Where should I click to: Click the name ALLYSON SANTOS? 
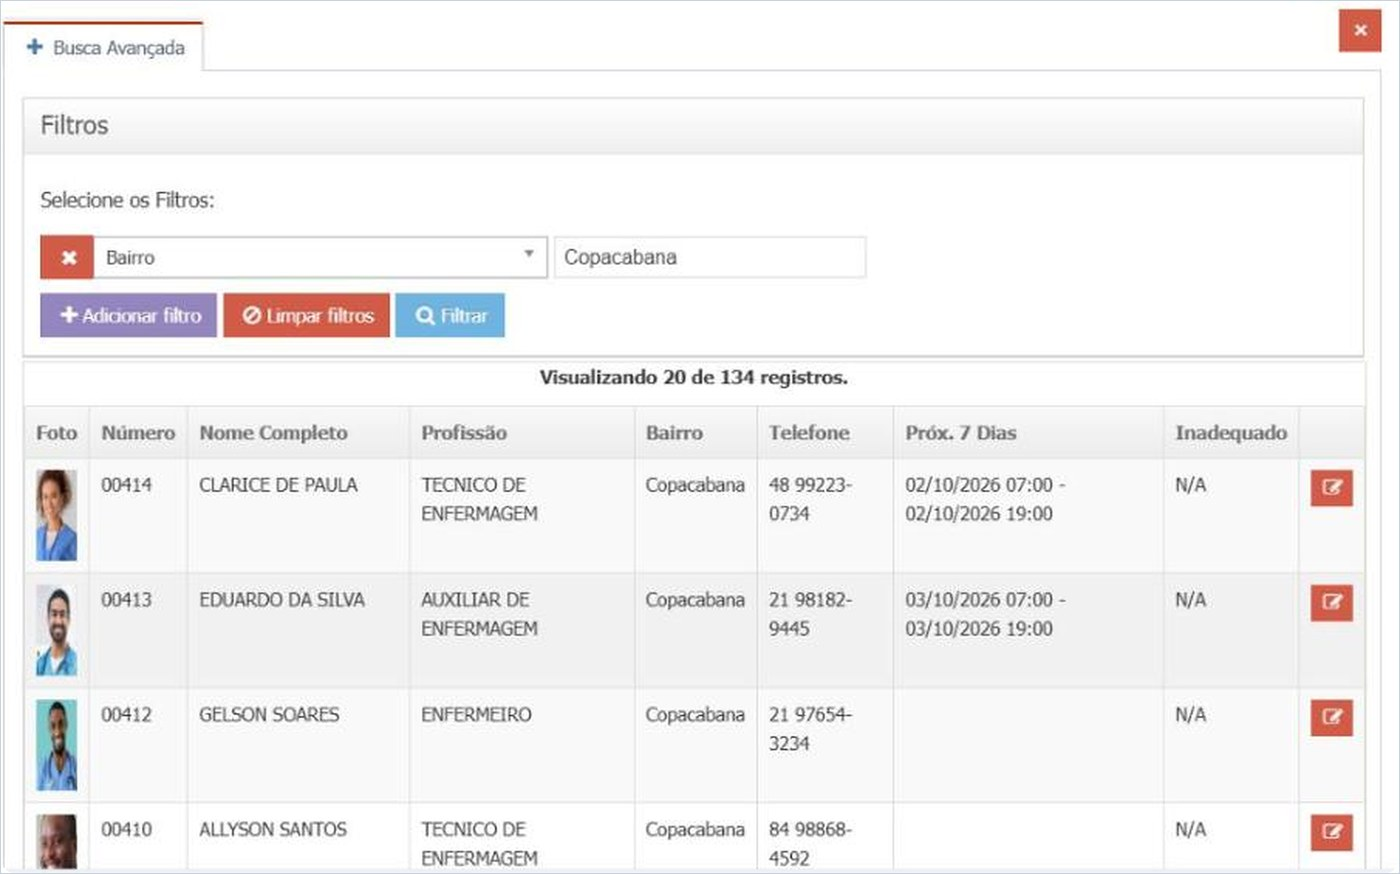tap(273, 830)
